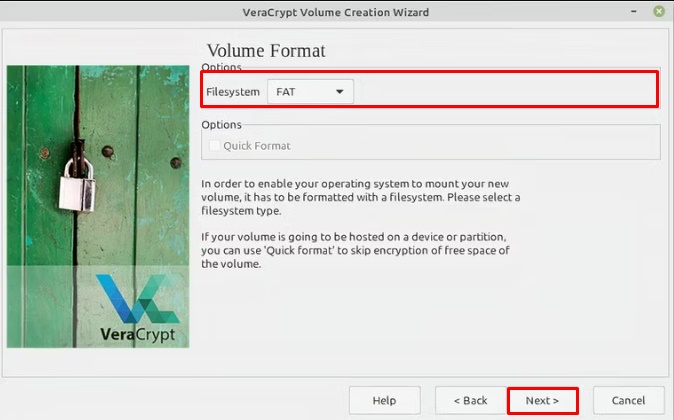Click the Volume Format heading

pyautogui.click(x=266, y=51)
